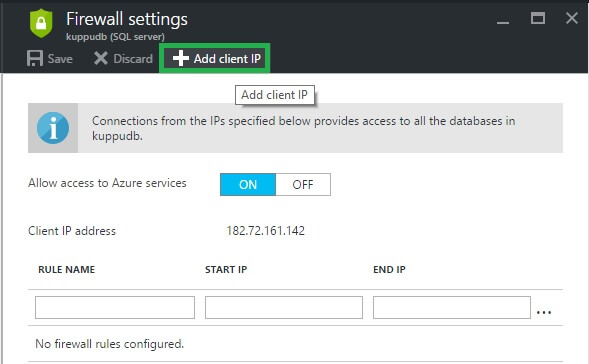Viewport: 589px width, 364px height.
Task: Click the RULE NAME column header
Action: (66, 269)
